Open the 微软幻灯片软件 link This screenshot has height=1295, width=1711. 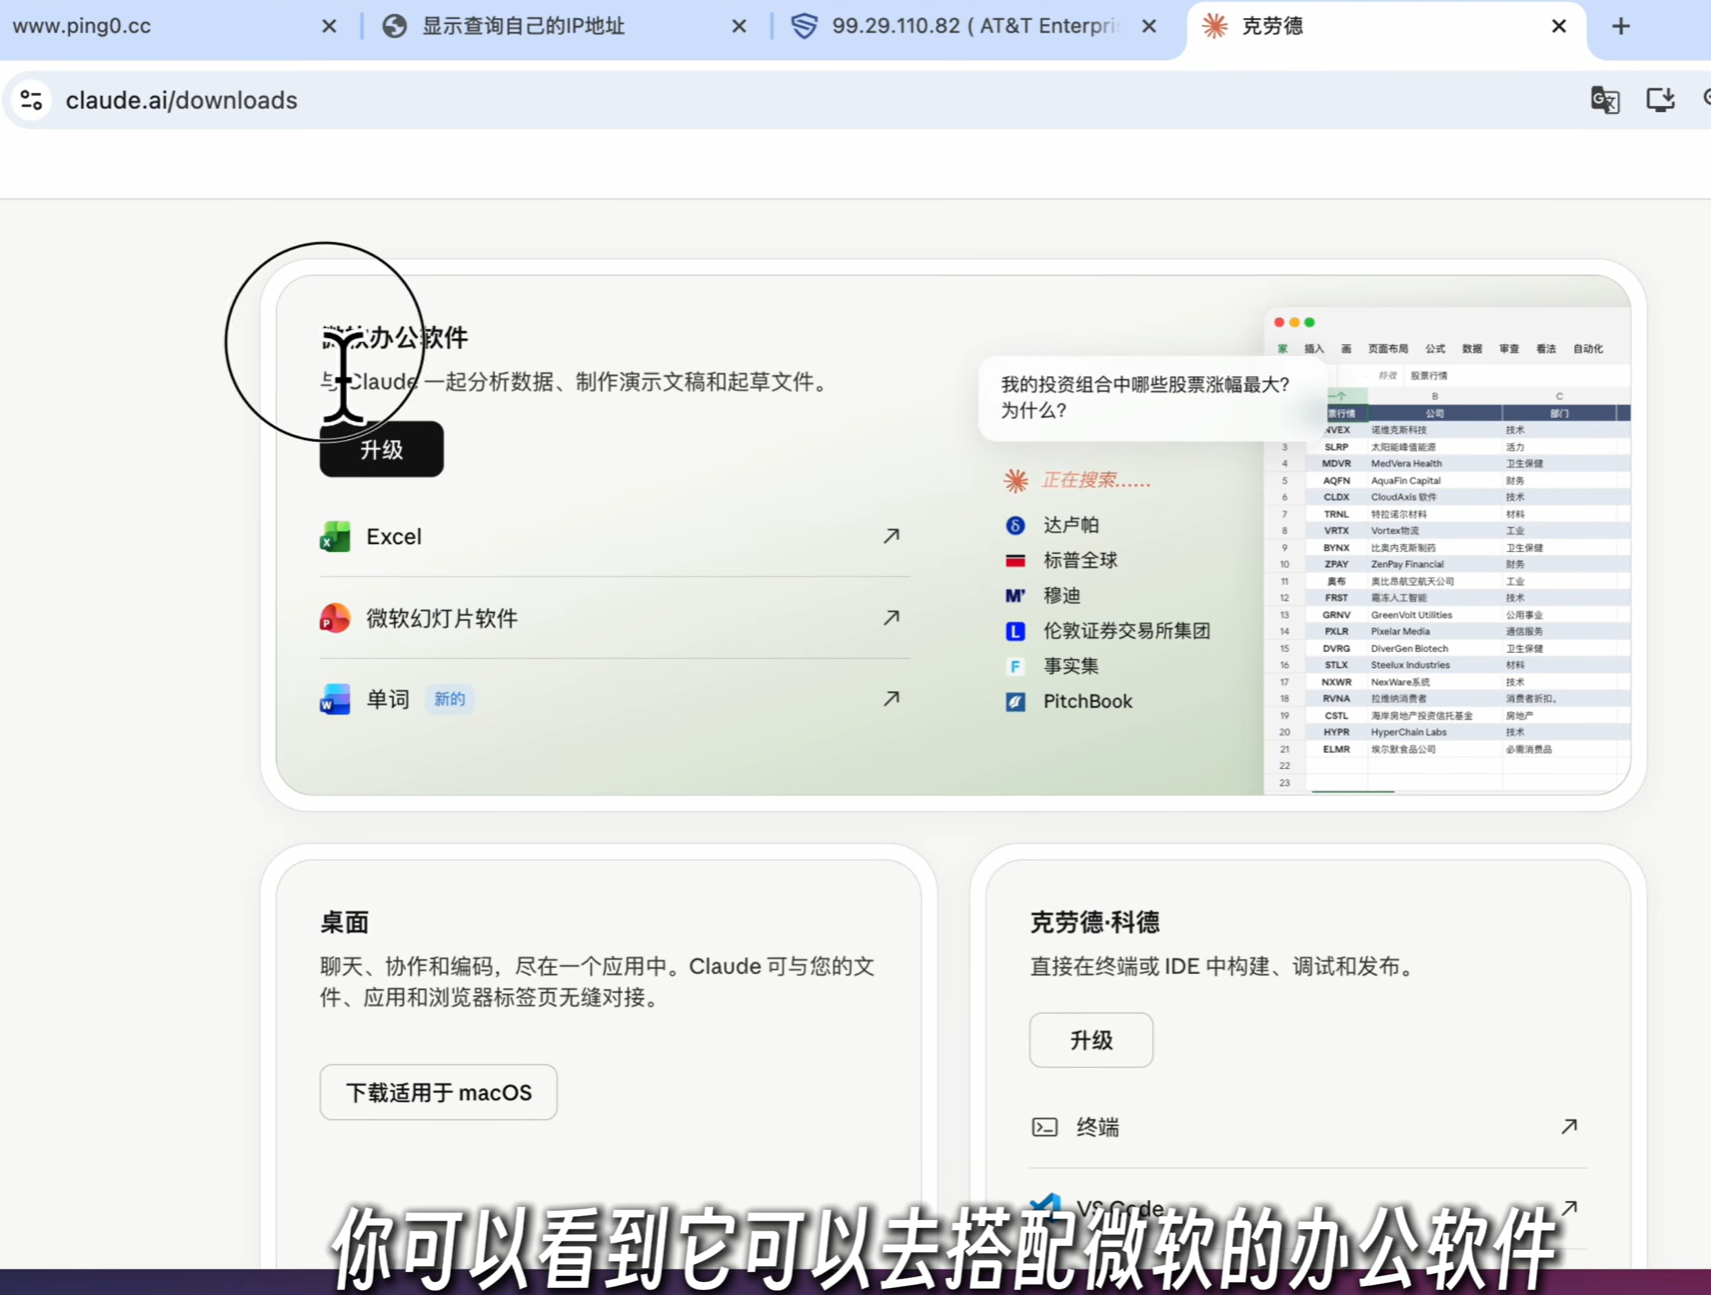(x=615, y=618)
